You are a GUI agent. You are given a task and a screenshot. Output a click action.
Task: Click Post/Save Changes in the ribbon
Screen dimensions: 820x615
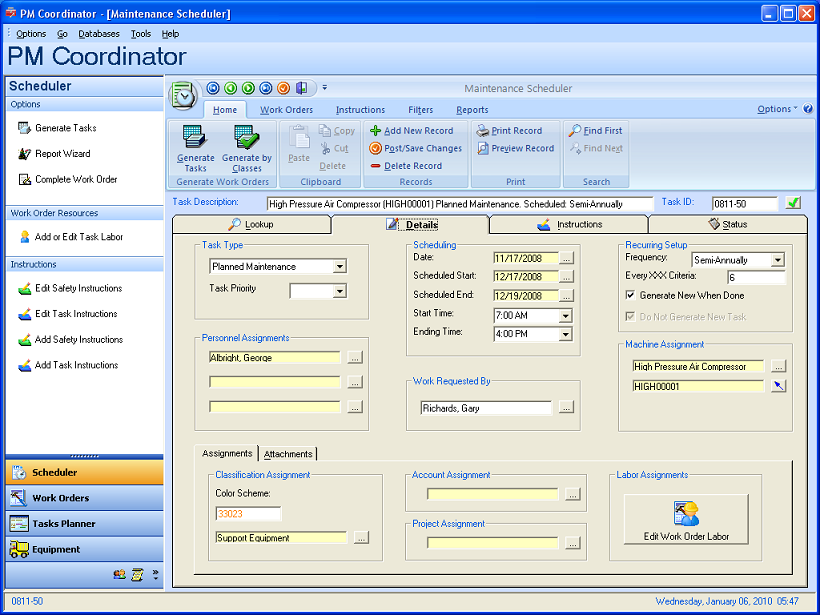coord(416,149)
